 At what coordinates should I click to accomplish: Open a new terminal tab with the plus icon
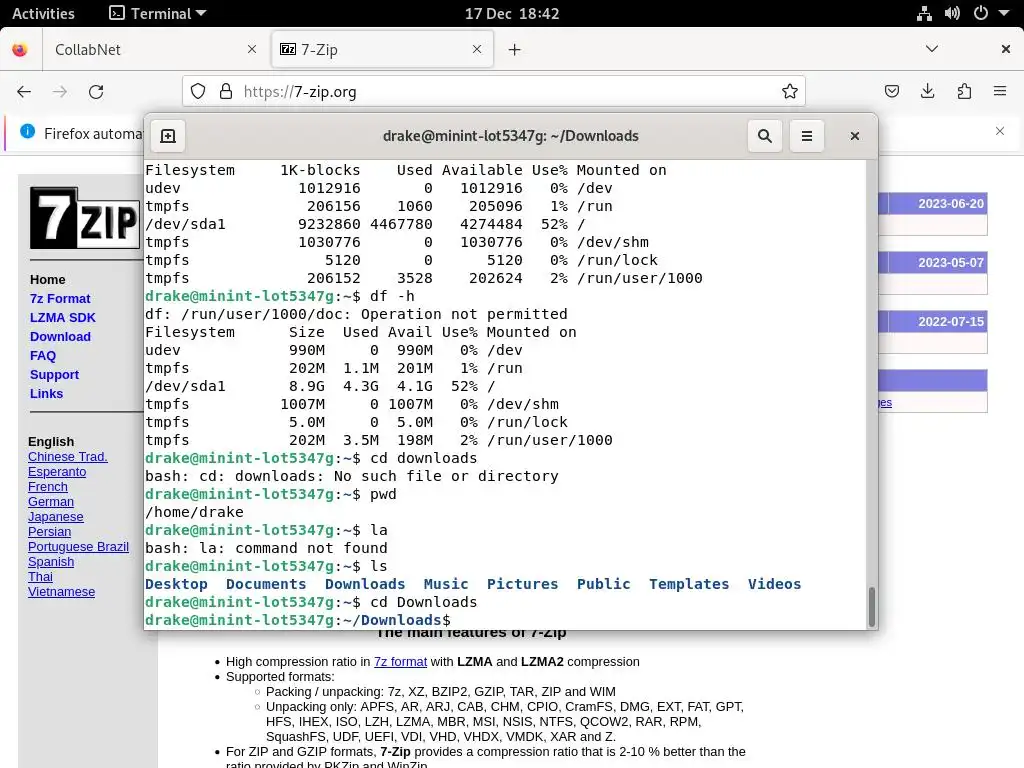(168, 136)
